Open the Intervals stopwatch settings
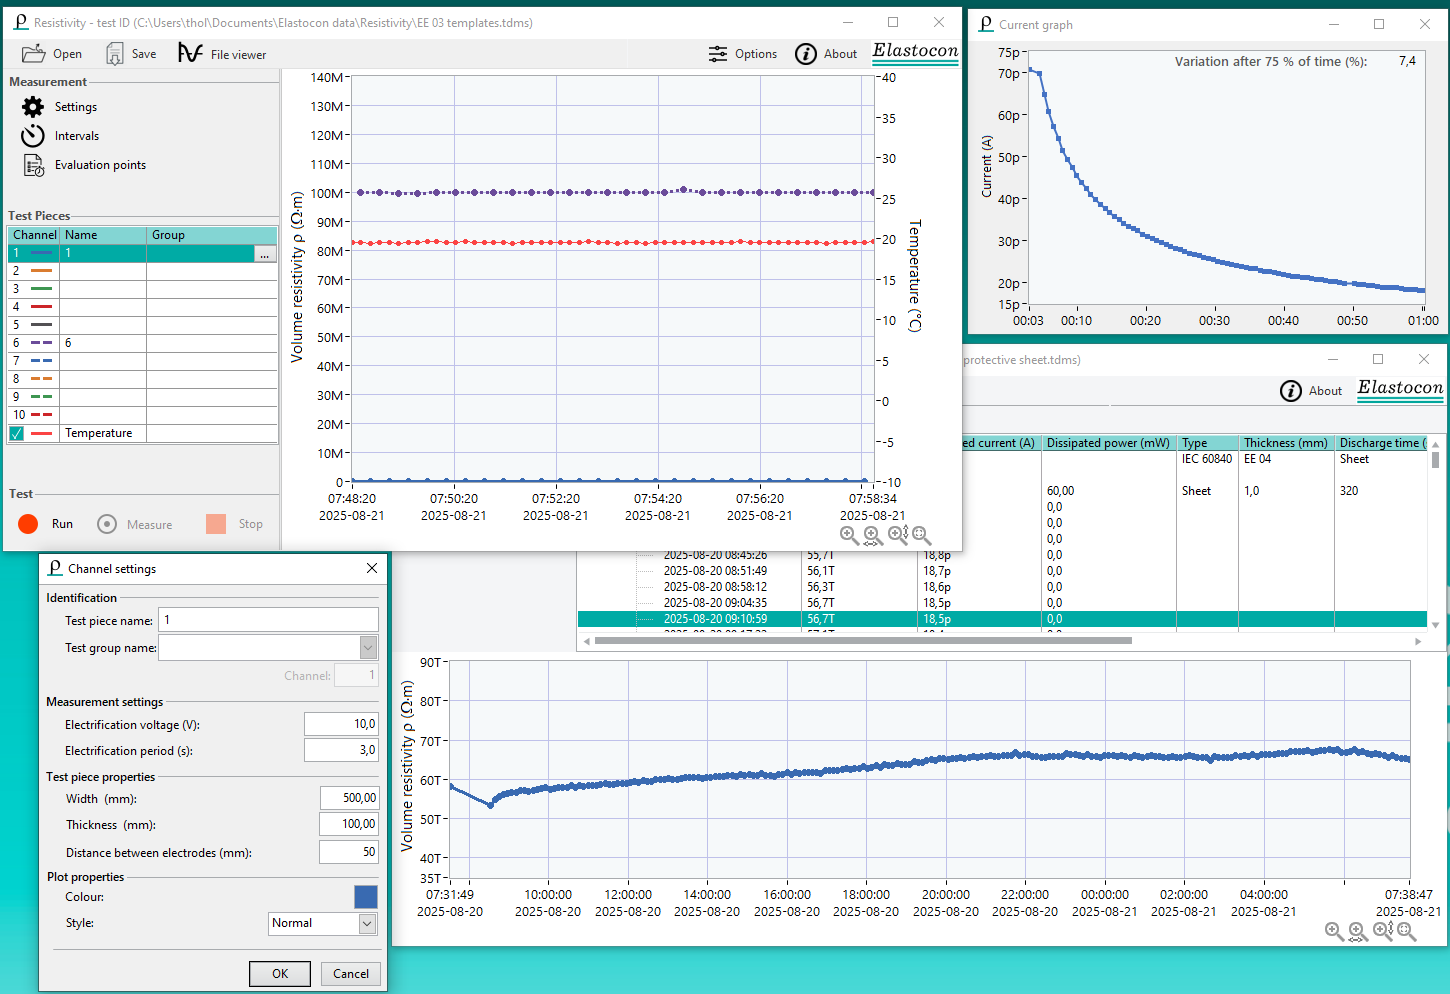The width and height of the screenshot is (1450, 994). point(33,136)
